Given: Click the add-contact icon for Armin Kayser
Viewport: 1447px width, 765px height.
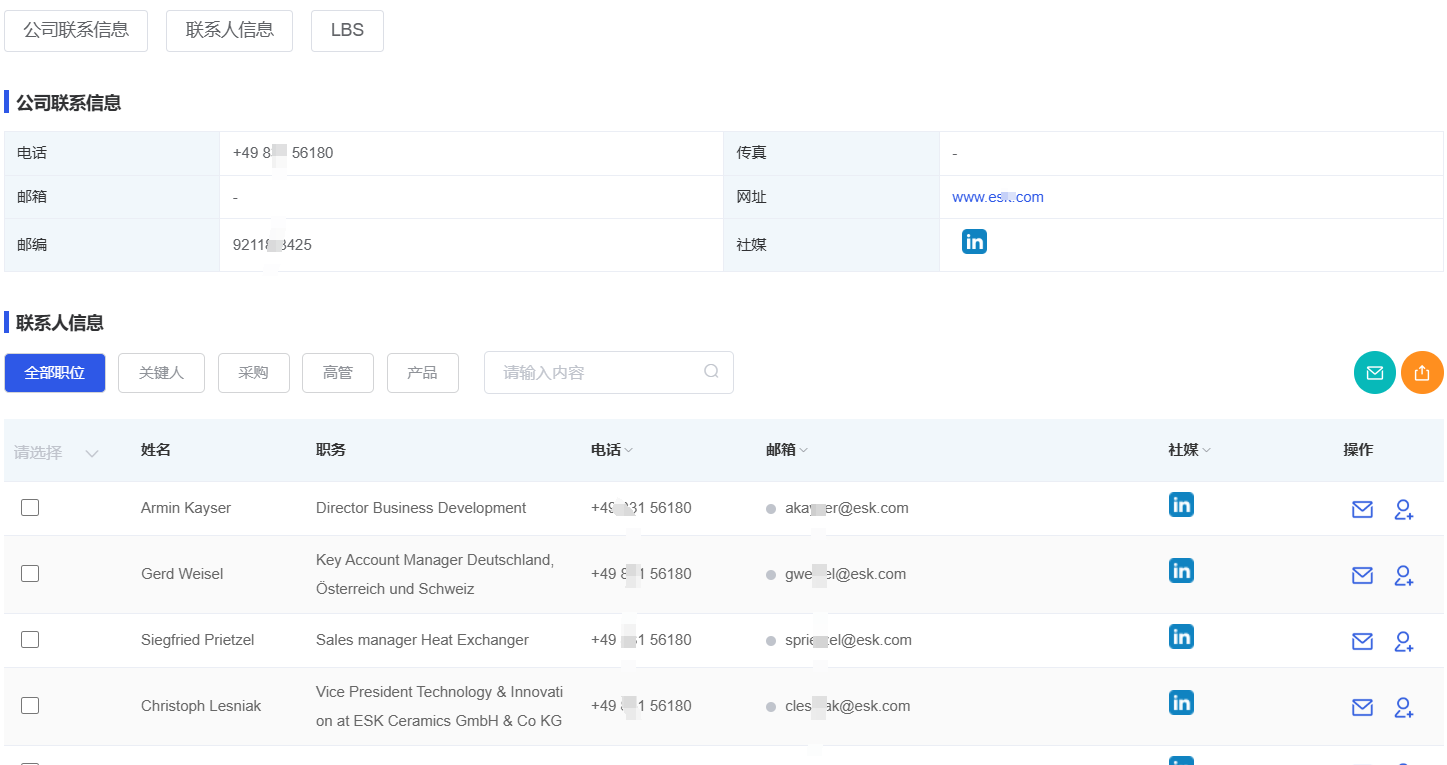Looking at the screenshot, I should pyautogui.click(x=1403, y=510).
